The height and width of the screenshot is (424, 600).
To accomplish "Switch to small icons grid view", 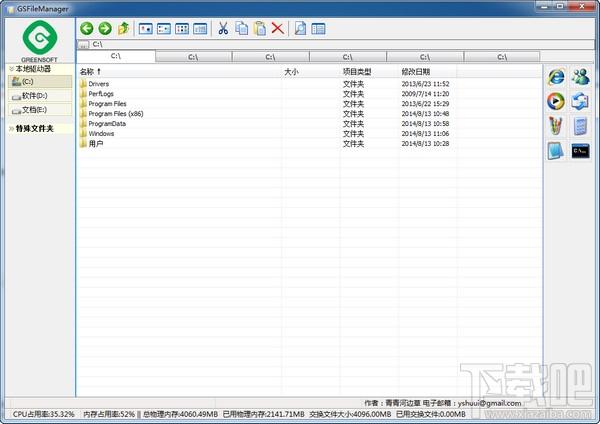I will point(182,29).
